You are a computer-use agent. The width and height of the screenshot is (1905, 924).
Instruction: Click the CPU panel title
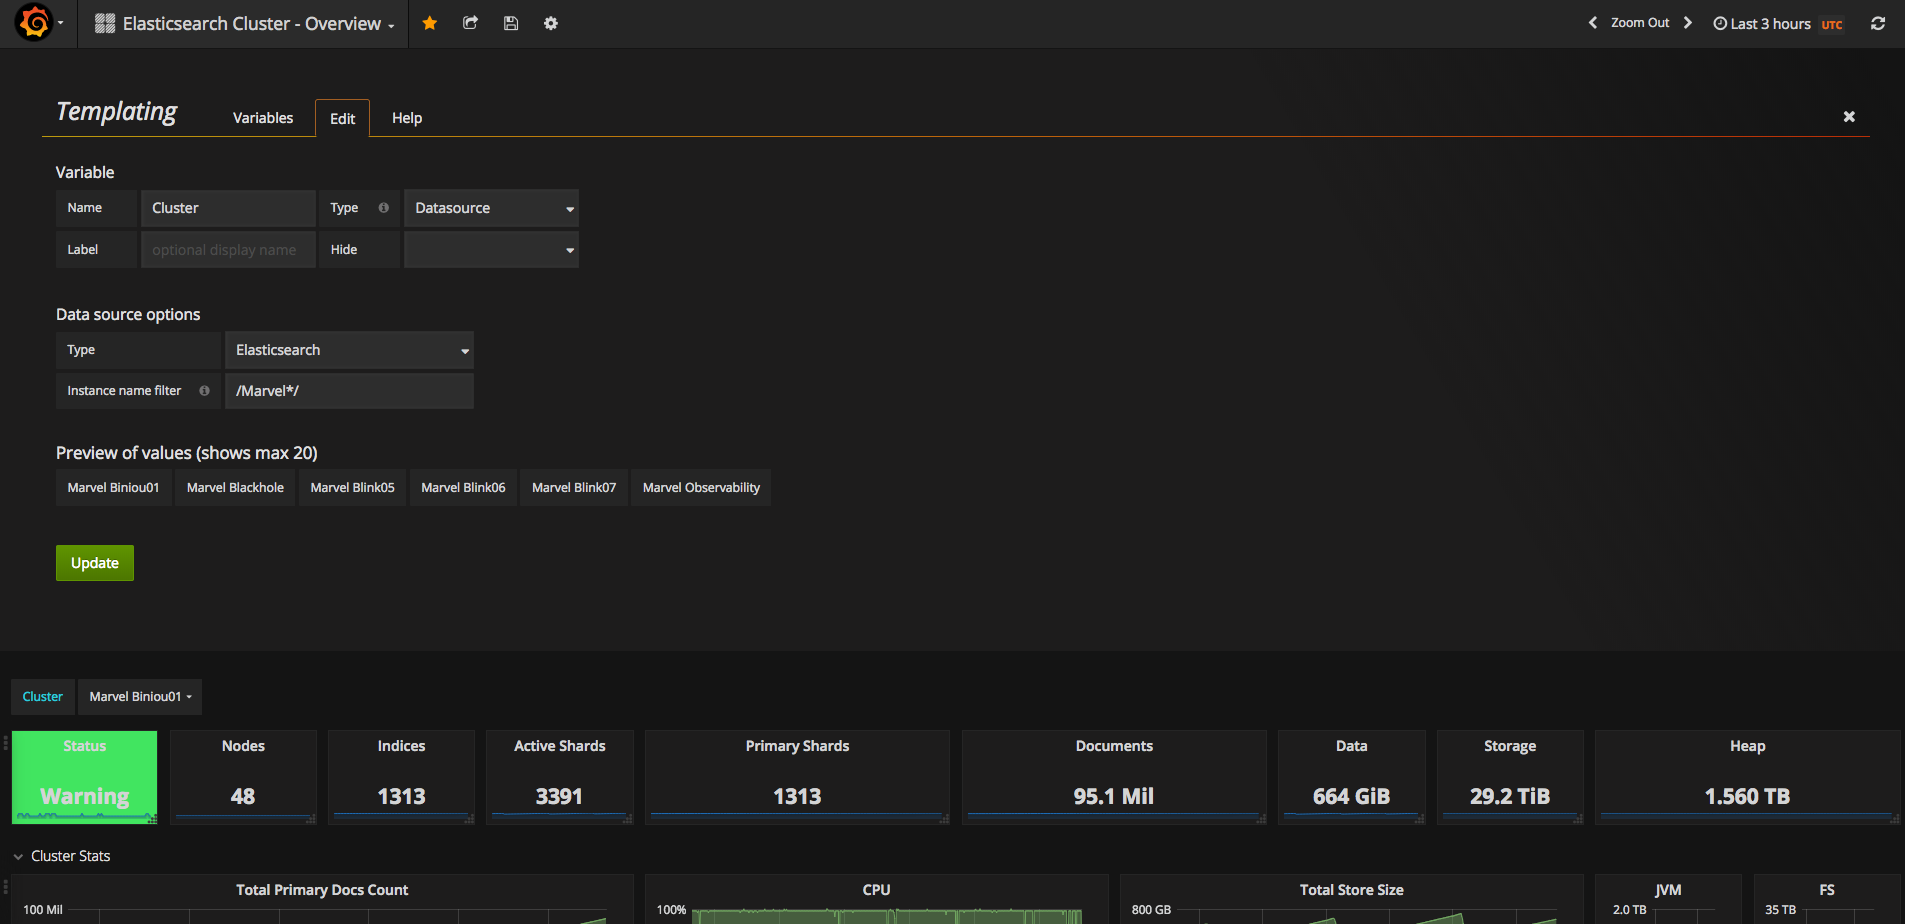tap(876, 890)
